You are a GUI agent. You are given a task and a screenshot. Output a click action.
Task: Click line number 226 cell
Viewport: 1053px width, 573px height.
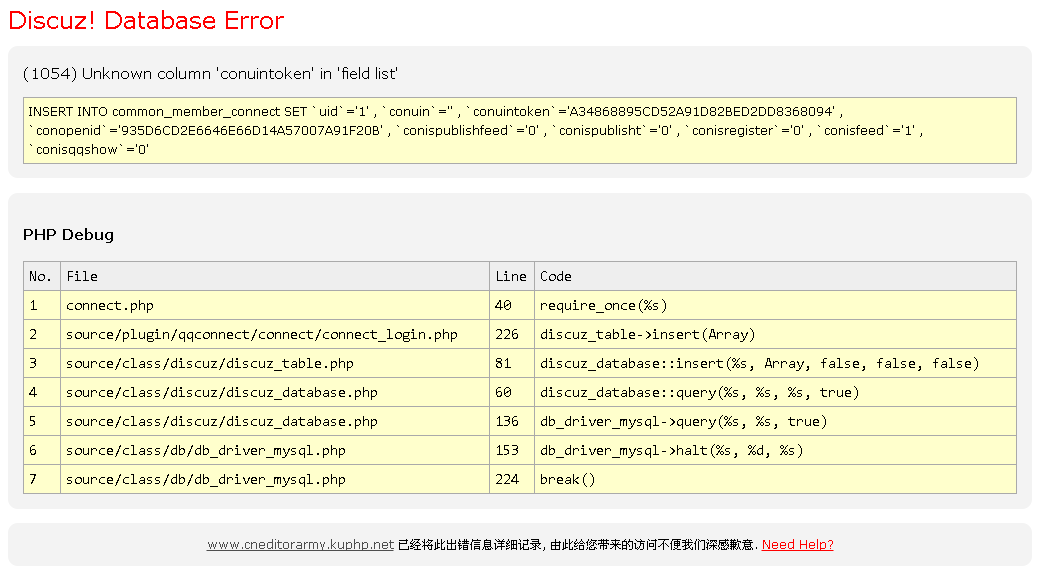point(512,335)
